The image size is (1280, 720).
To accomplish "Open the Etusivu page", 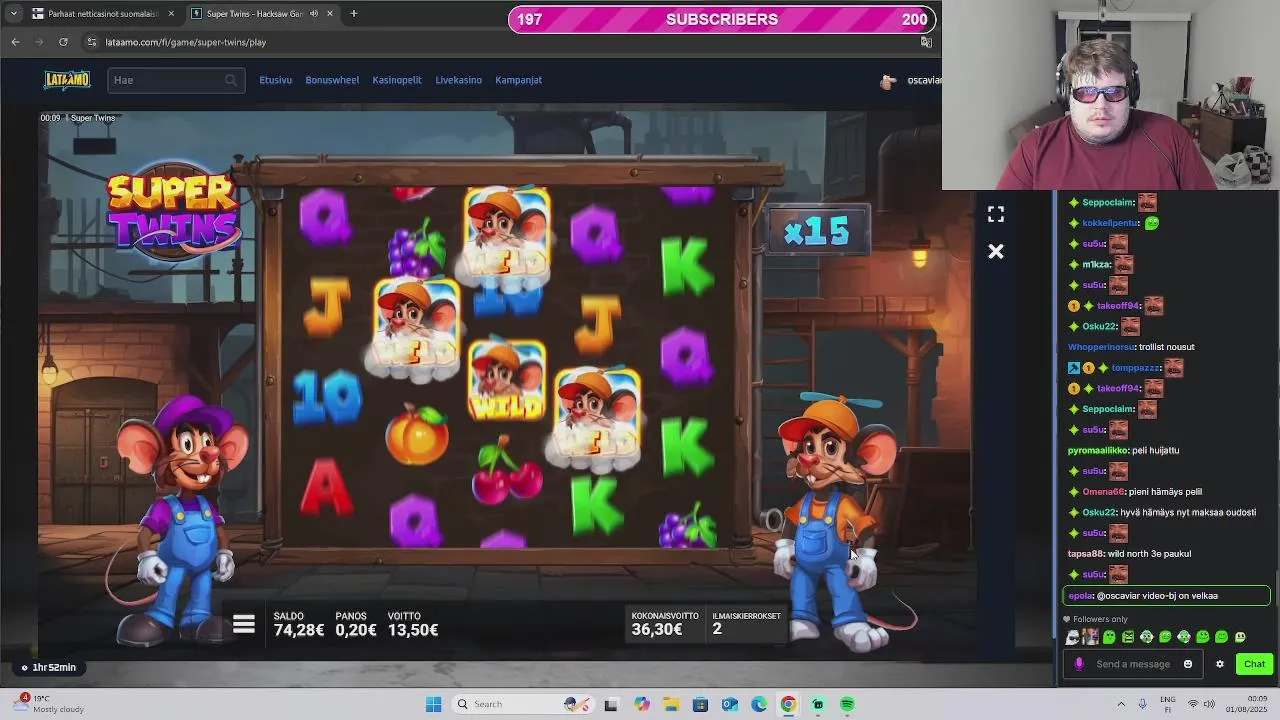I will [x=276, y=80].
